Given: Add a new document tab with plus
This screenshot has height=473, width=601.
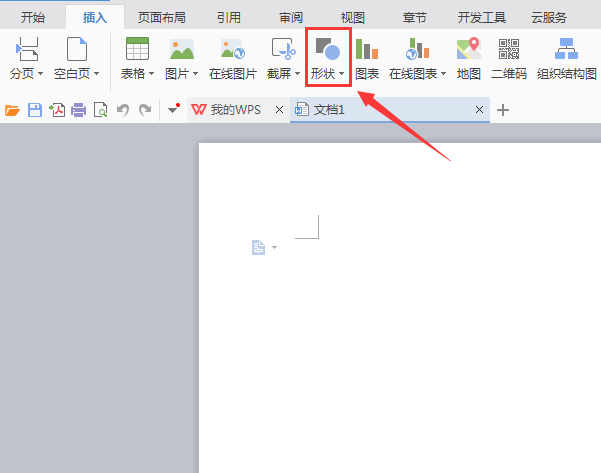Looking at the screenshot, I should point(503,110).
